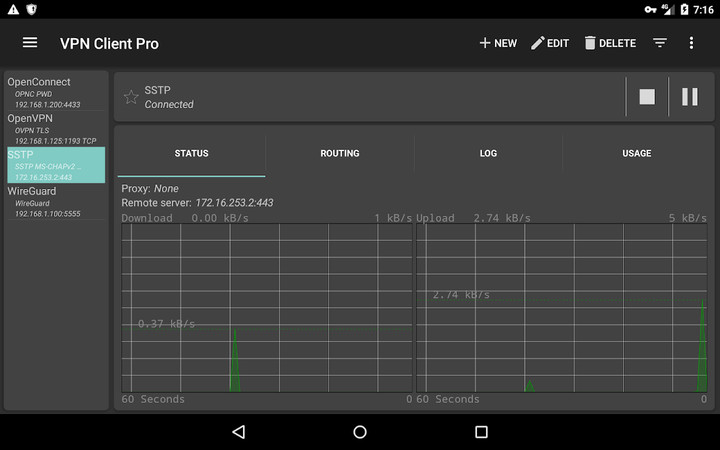Click the Upload speed graph
The image size is (720, 450).
coord(562,308)
